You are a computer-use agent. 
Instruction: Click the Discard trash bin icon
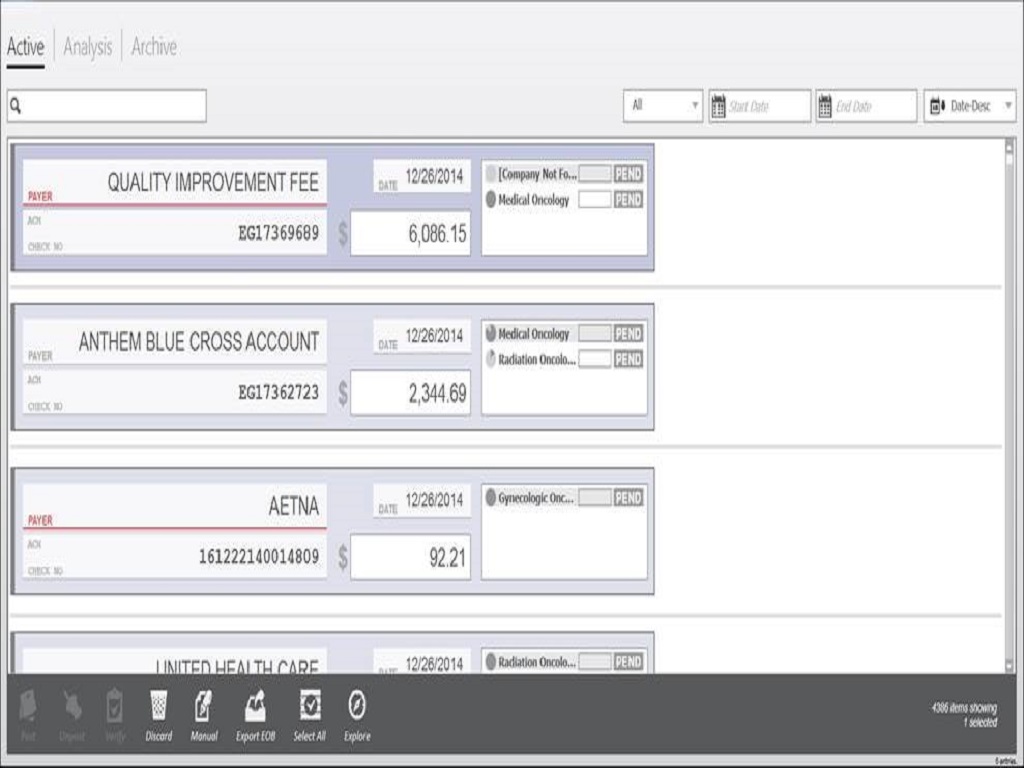pos(158,705)
